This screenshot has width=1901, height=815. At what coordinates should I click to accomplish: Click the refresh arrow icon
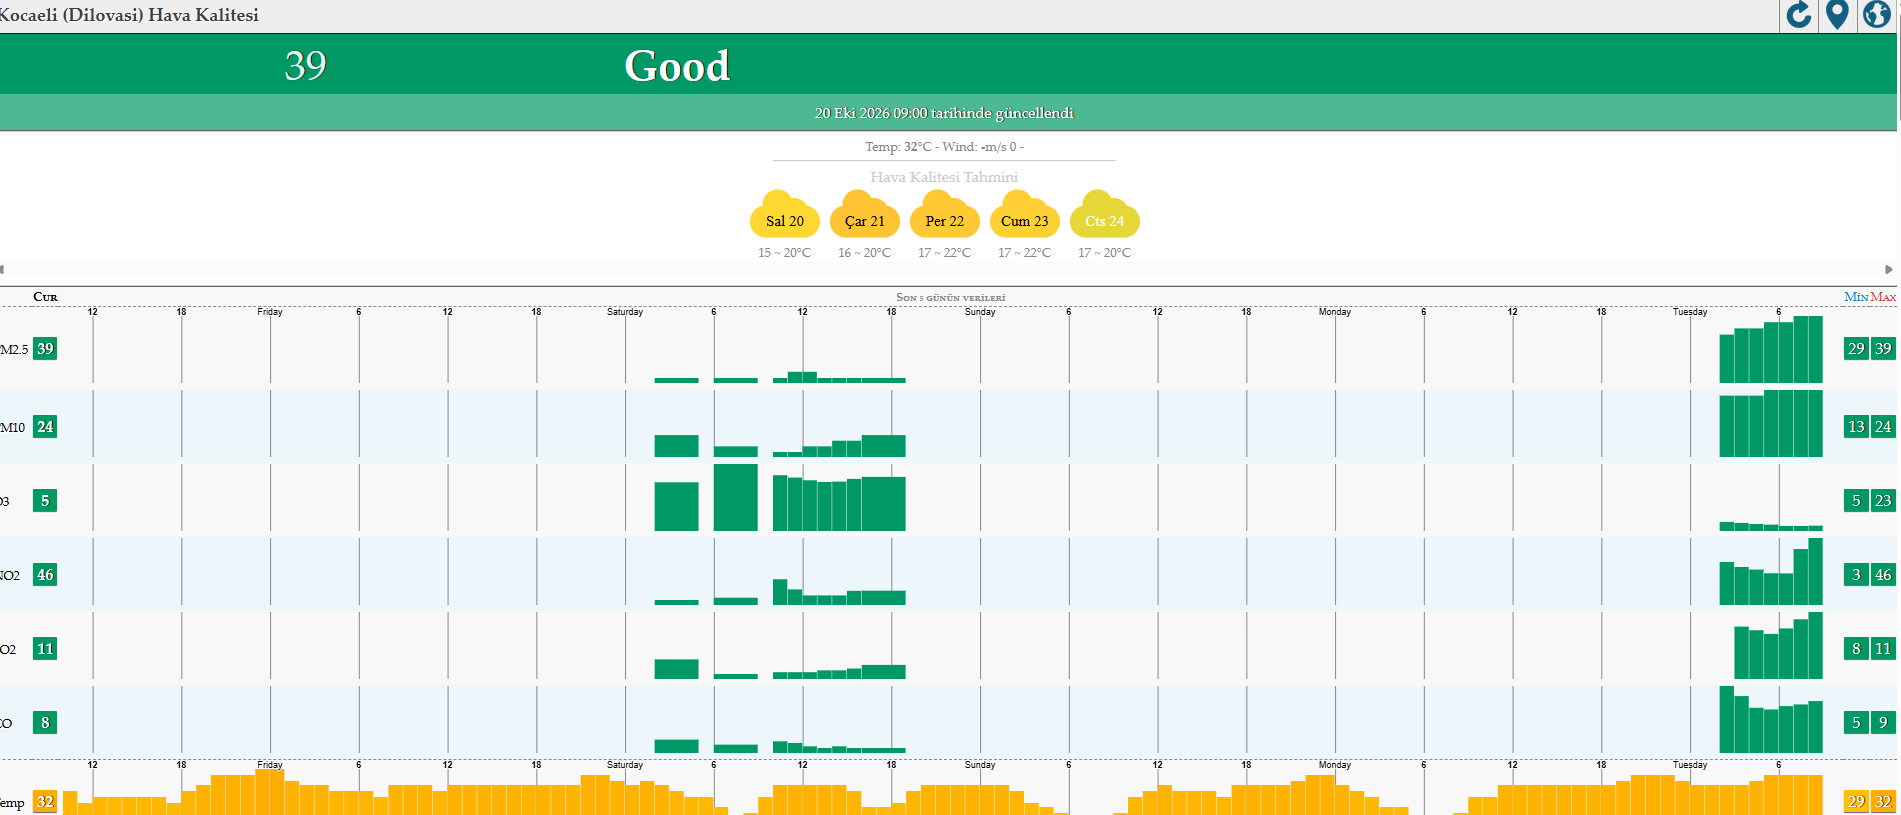[x=1798, y=15]
